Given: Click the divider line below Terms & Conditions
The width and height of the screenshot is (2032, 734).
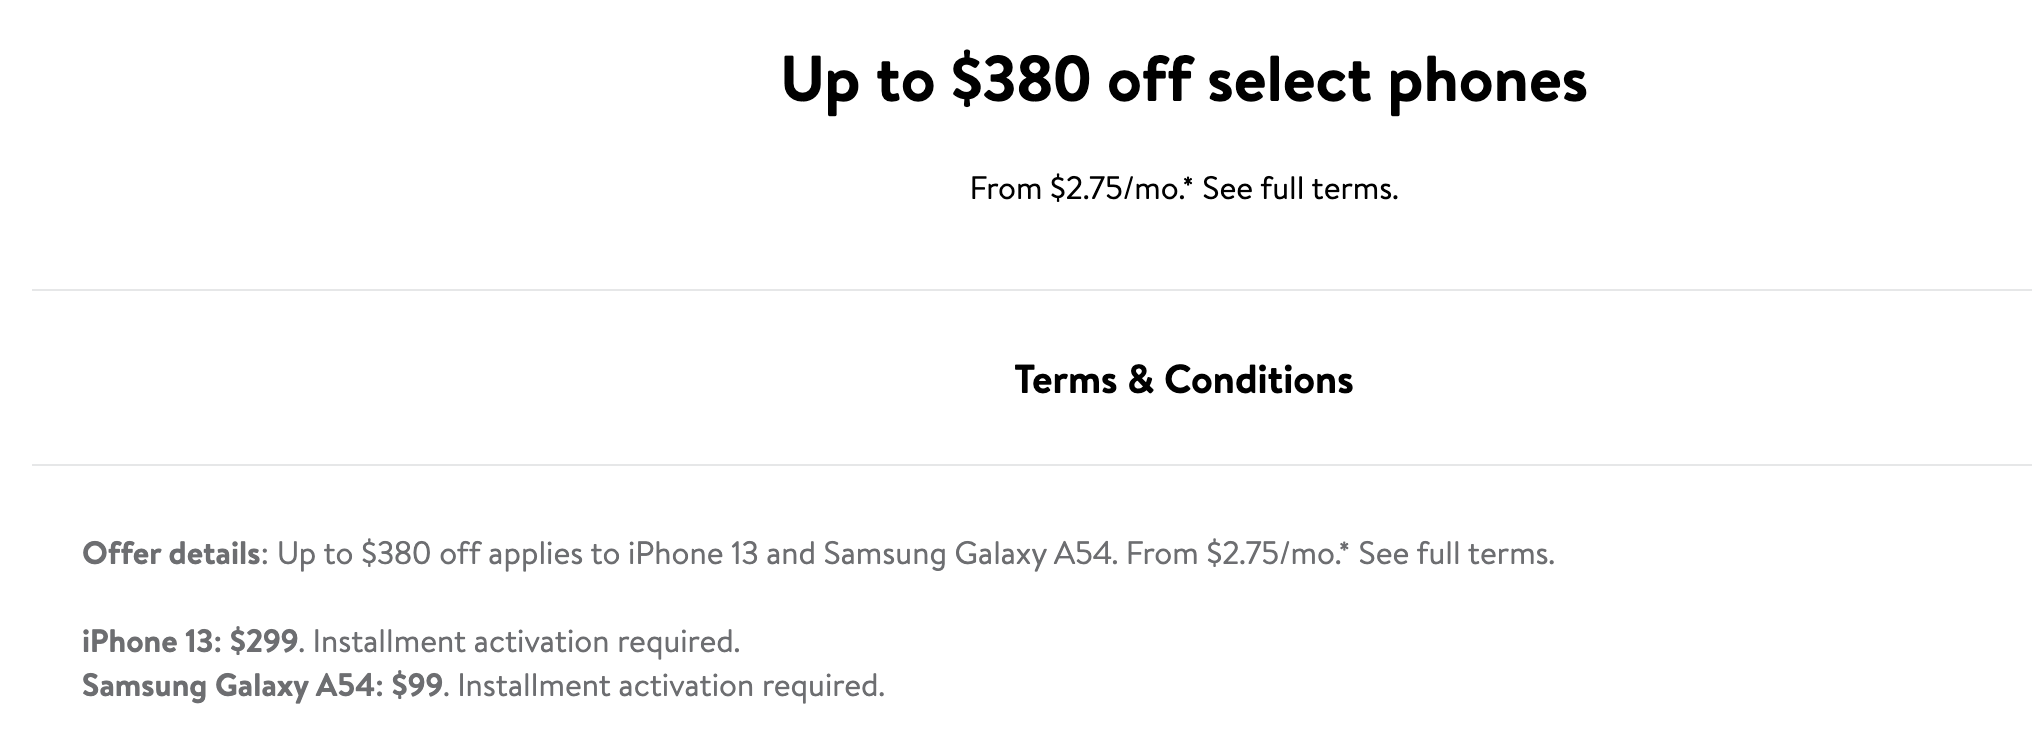Looking at the screenshot, I should click(x=1032, y=464).
